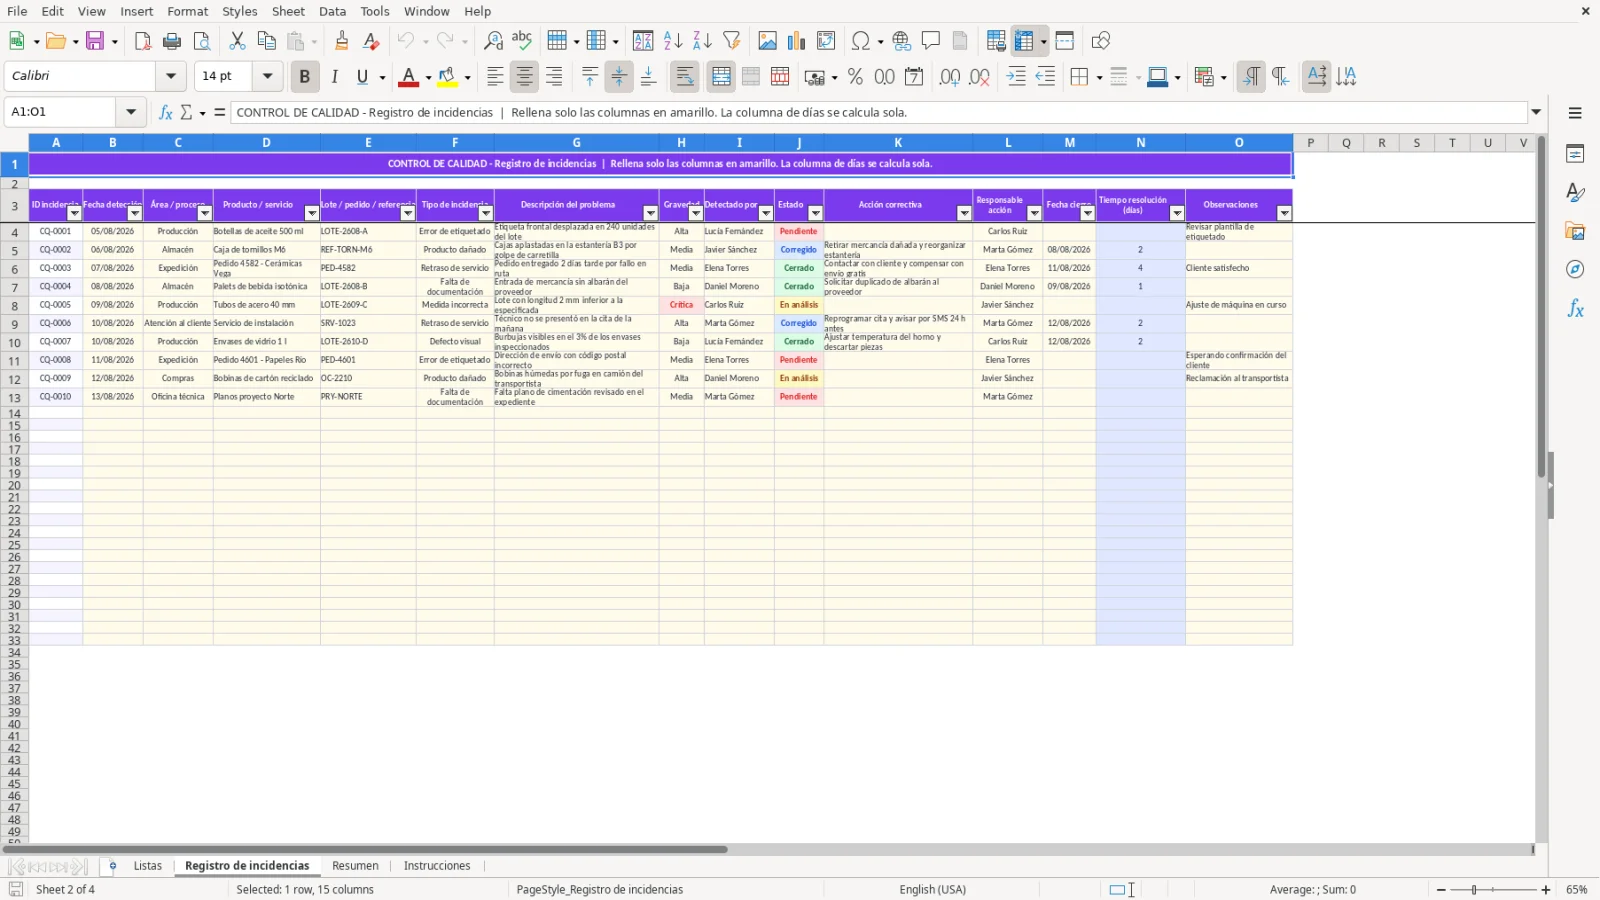Insert a chart
This screenshot has height=900, width=1600.
(796, 41)
